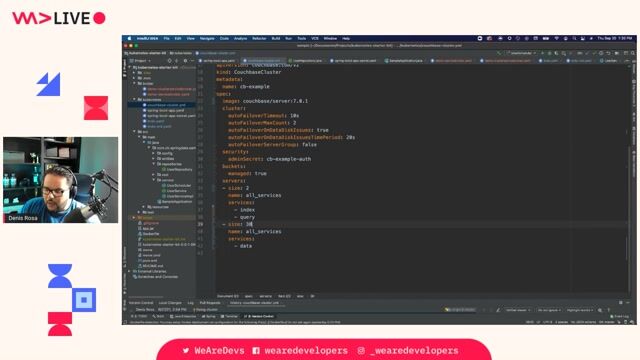Viewport: 640px width, 360px height.
Task: Toggle the TODO tool window
Action: pos(139,316)
